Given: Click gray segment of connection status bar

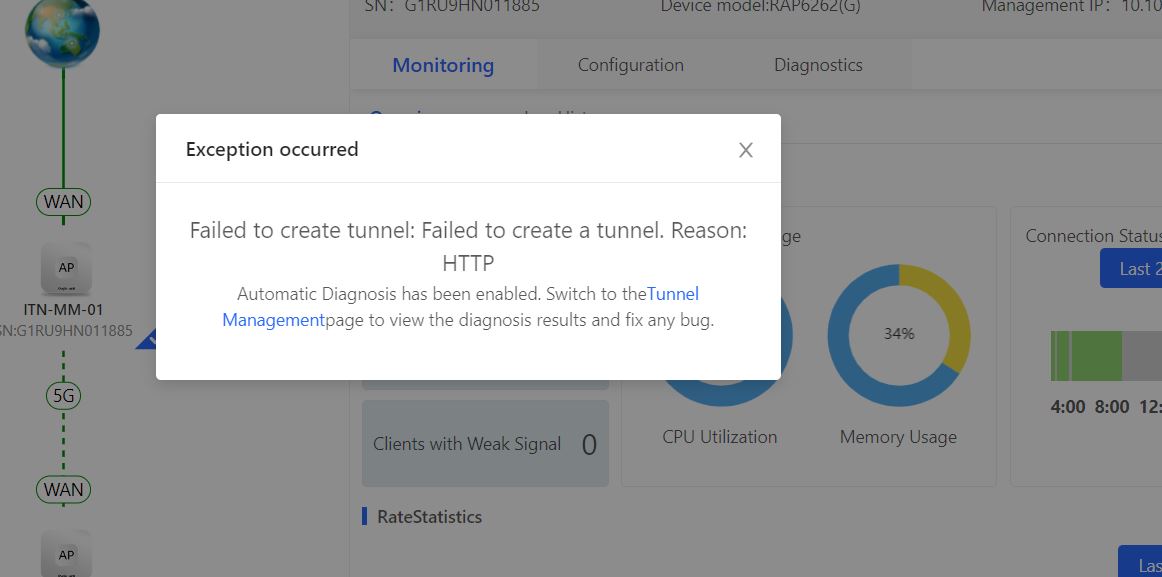Looking at the screenshot, I should (x=1142, y=356).
